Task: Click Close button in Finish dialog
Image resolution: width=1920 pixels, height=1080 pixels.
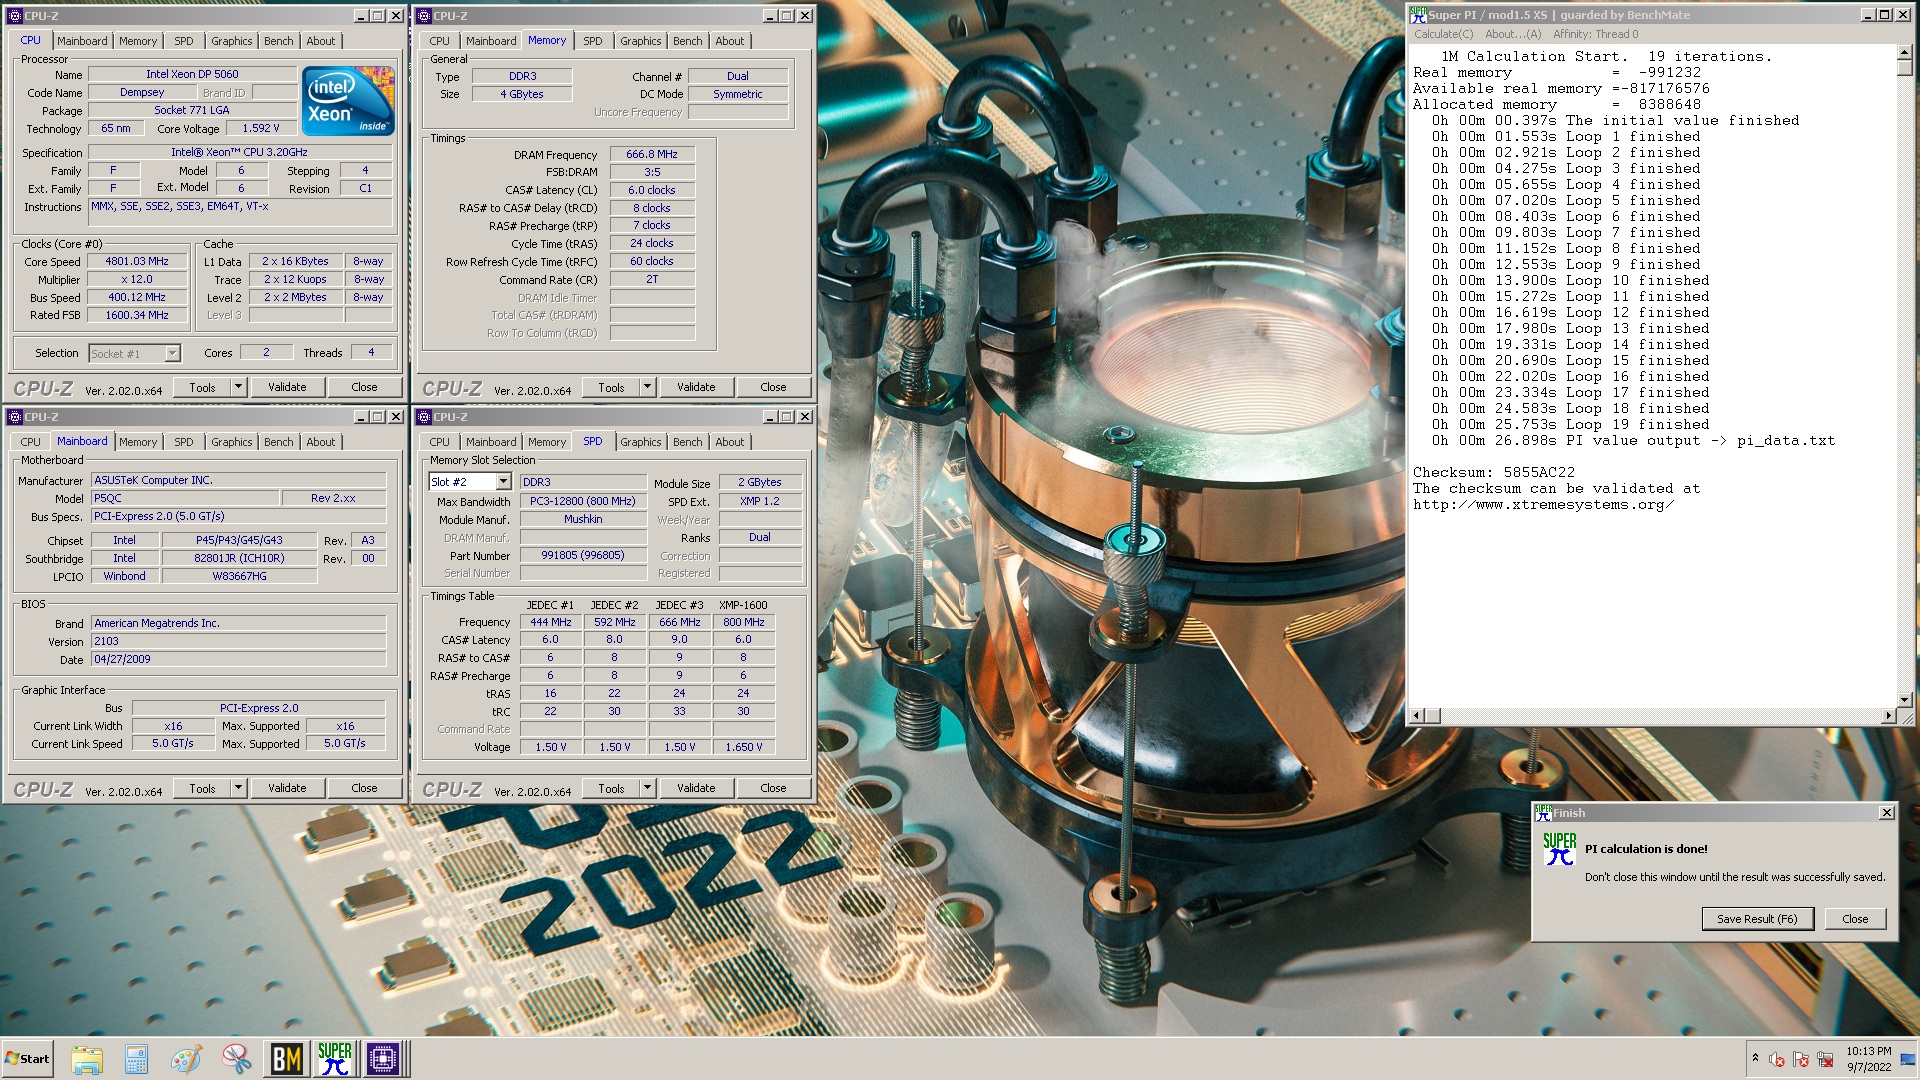Action: click(x=1855, y=919)
